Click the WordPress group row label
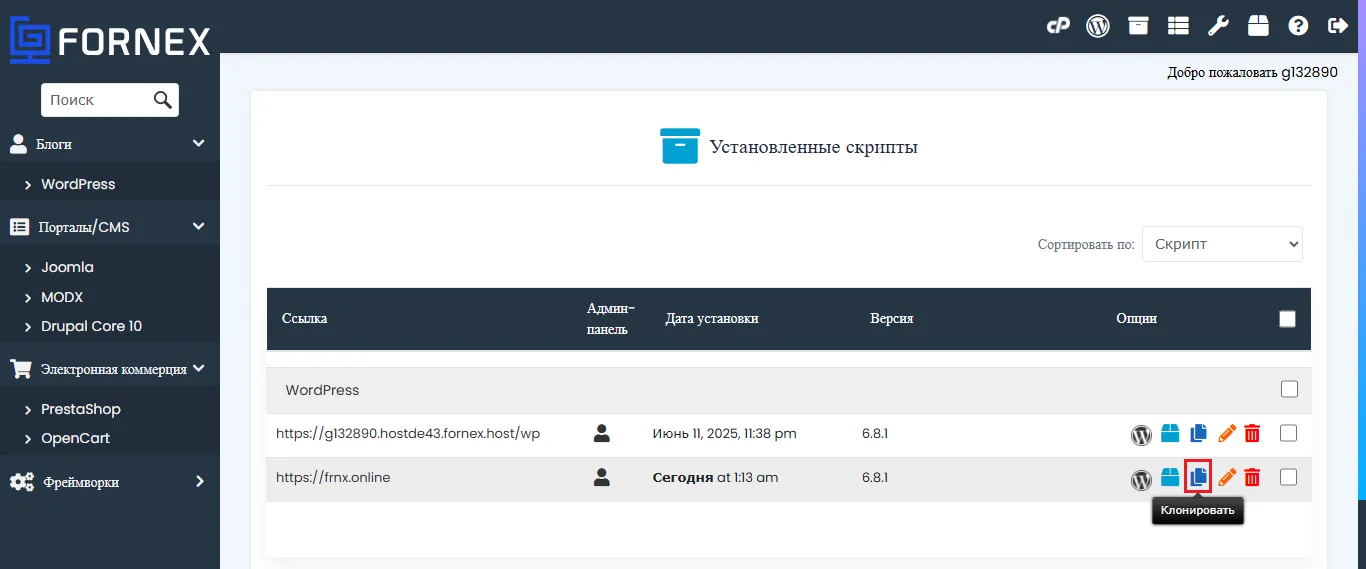The height and width of the screenshot is (569, 1366). pos(322,390)
